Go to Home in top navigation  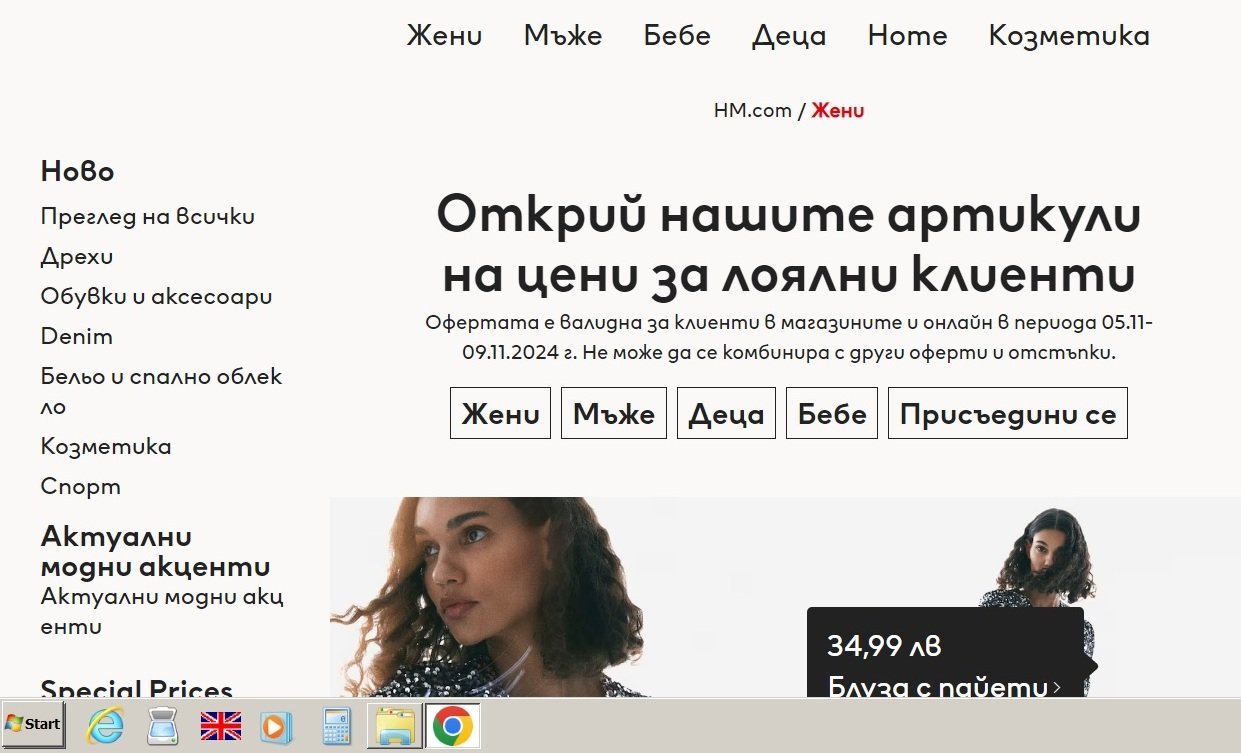click(907, 36)
